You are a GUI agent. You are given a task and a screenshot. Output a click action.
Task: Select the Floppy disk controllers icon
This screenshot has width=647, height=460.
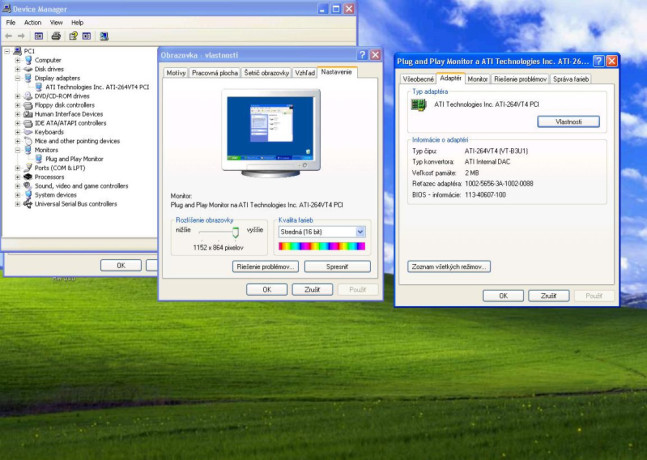(x=28, y=105)
